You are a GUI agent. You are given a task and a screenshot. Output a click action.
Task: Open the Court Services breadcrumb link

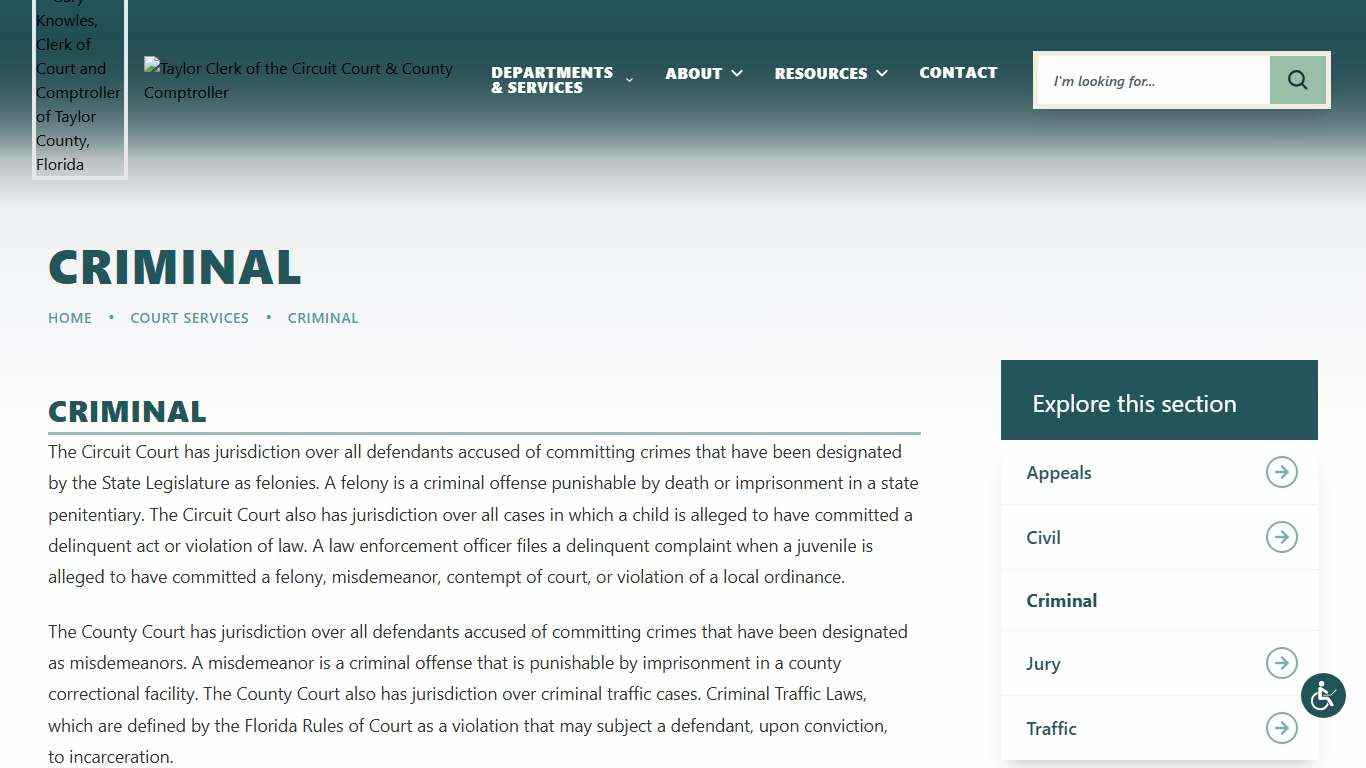point(189,318)
